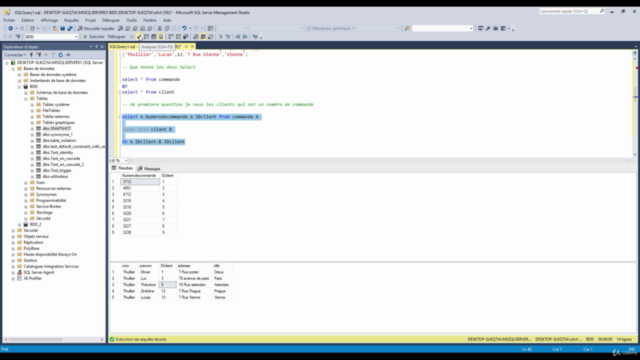Screen dimensions: 640x360
Task: Open the Edition menu
Action: point(28,20)
